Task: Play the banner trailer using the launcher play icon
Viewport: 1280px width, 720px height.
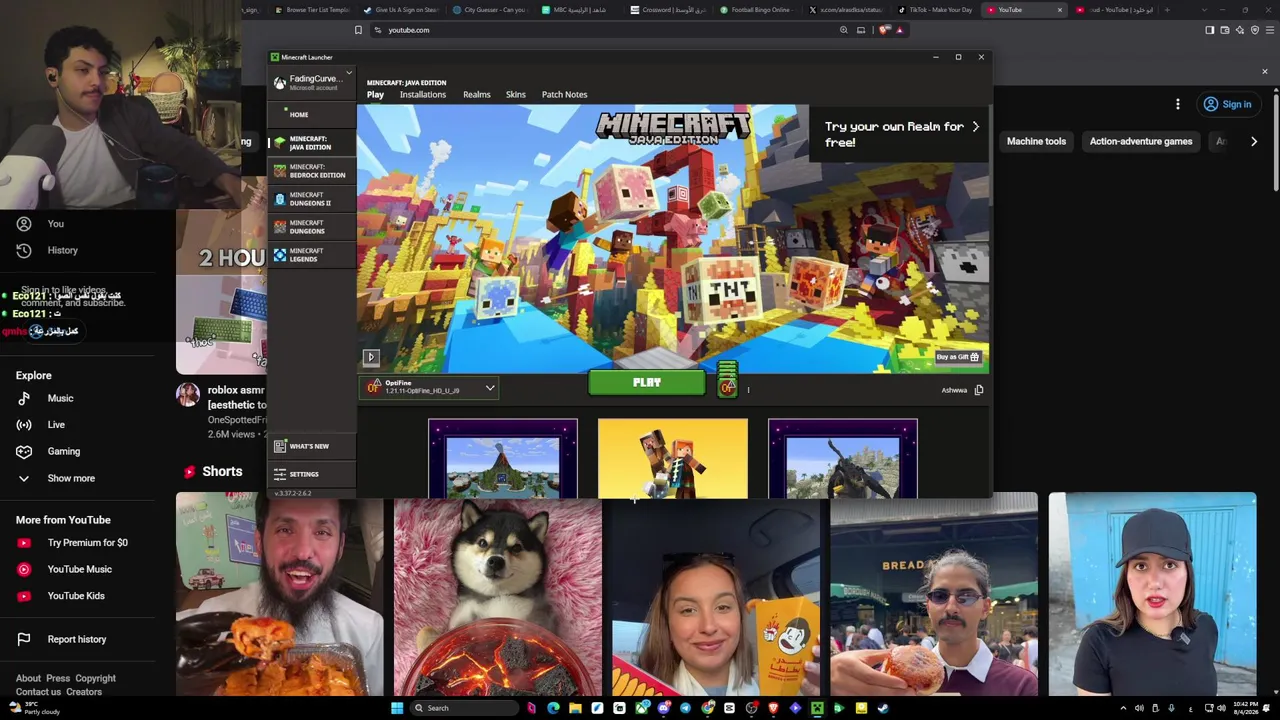Action: pos(371,357)
